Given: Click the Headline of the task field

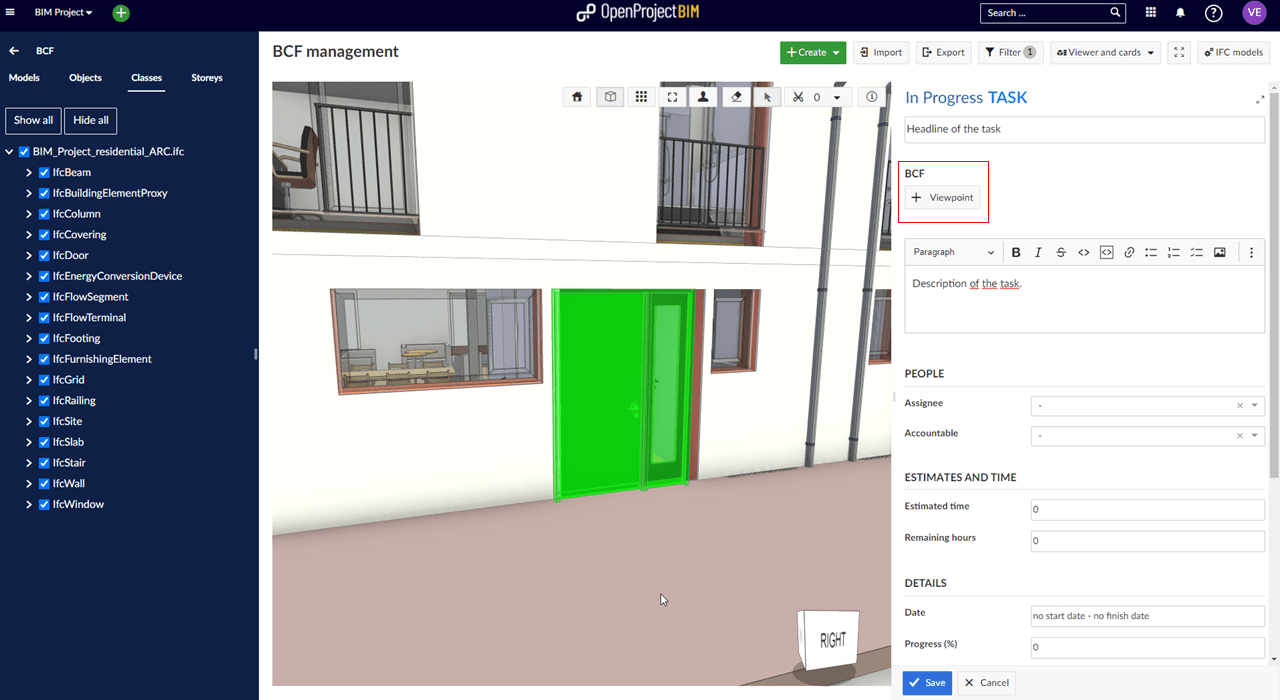Looking at the screenshot, I should pos(1084,129).
